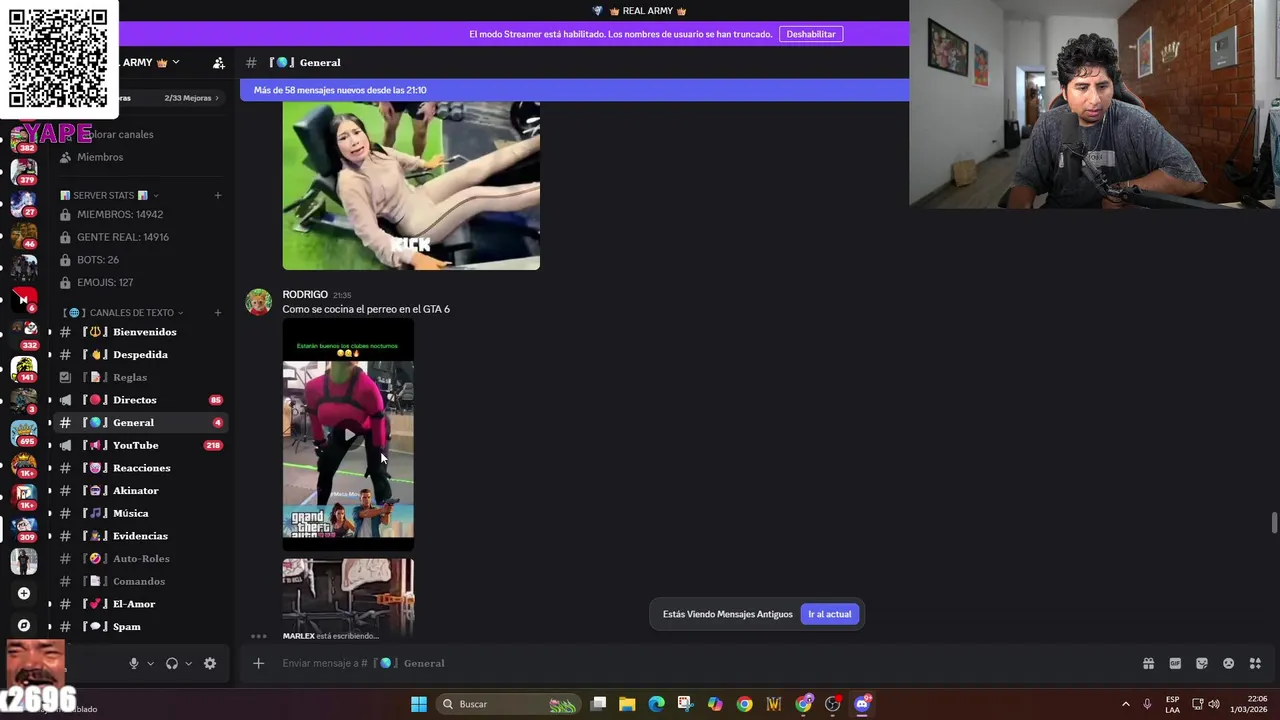Viewport: 1280px width, 720px height.
Task: Open the YouTube channel
Action: click(x=140, y=445)
